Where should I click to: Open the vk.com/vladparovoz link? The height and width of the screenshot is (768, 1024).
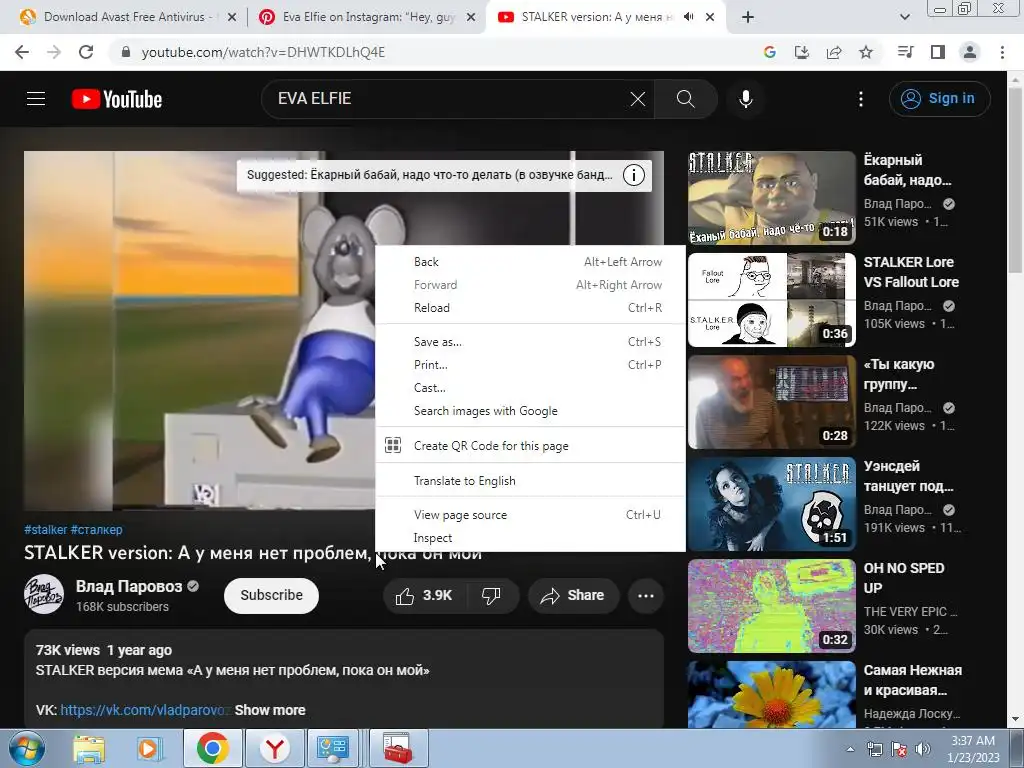(143, 710)
